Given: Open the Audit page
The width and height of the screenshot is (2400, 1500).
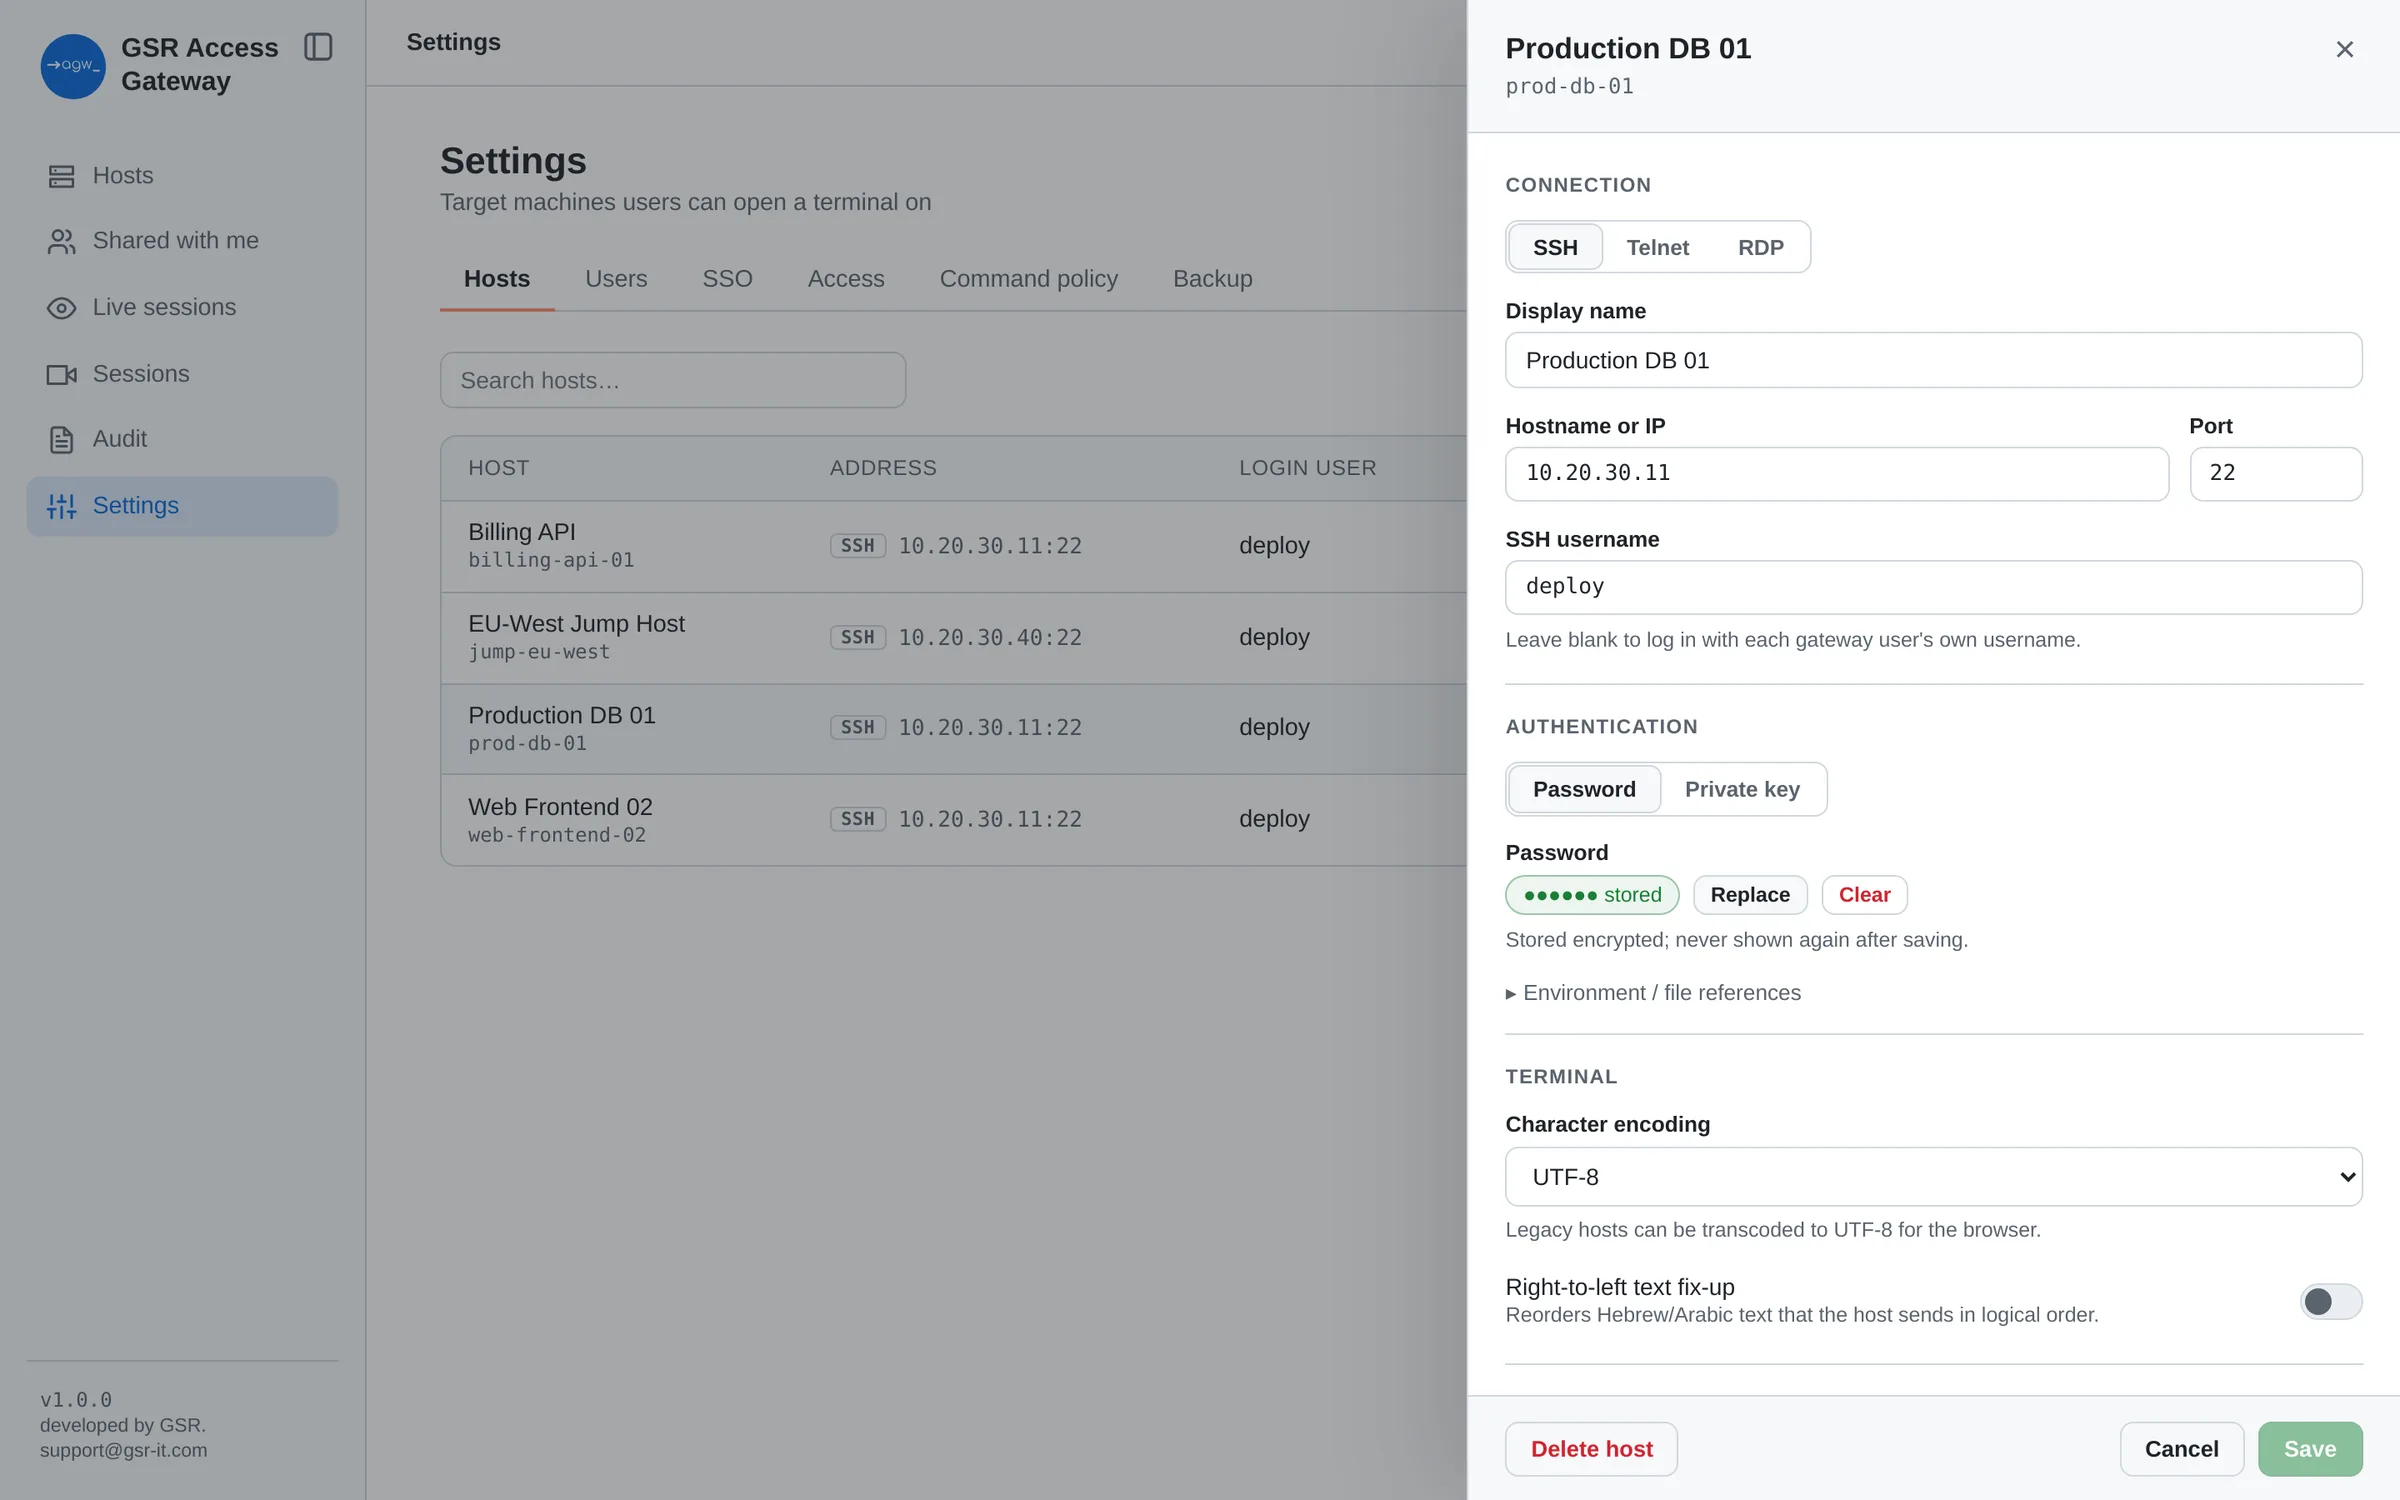Looking at the screenshot, I should pos(182,439).
